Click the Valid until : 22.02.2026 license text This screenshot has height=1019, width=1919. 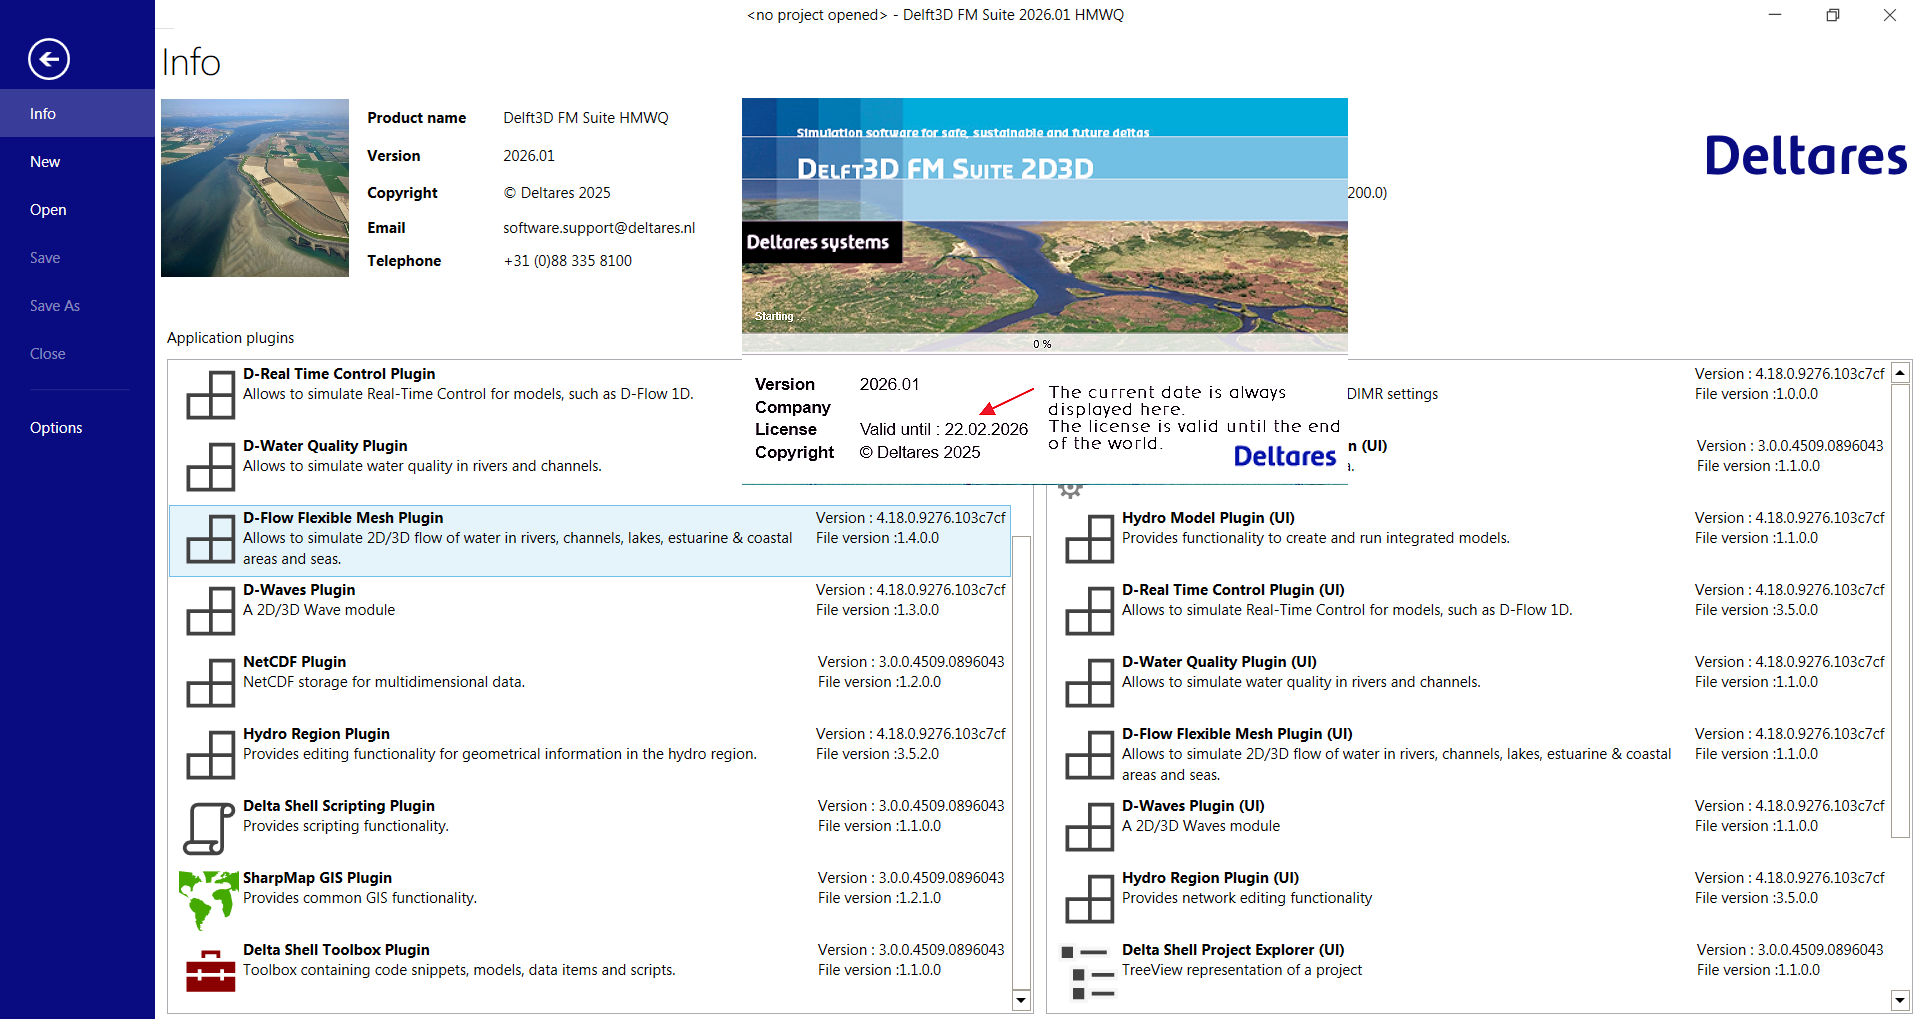point(944,429)
